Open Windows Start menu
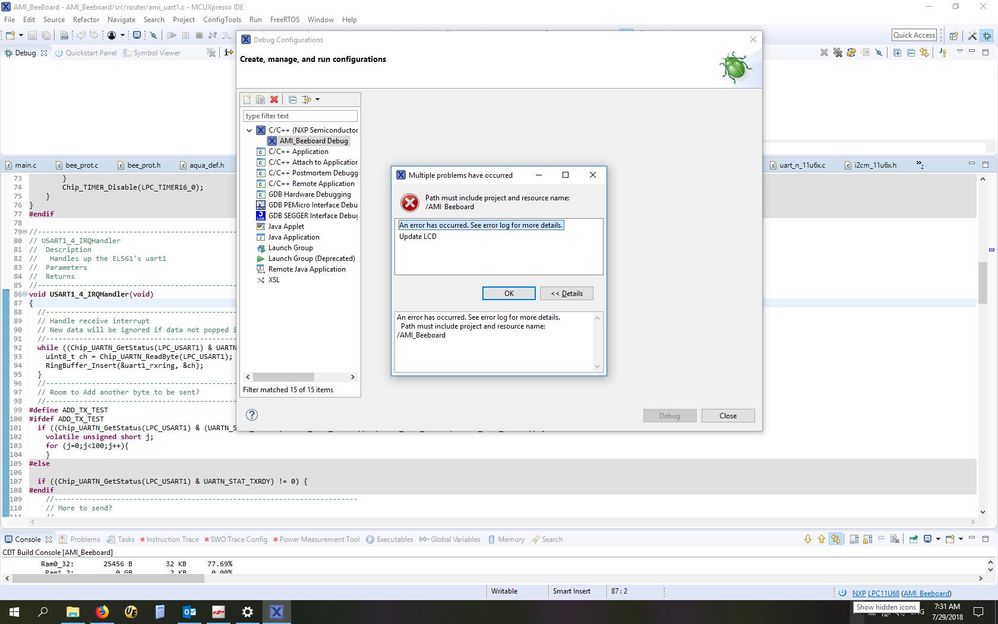This screenshot has height=624, width=998. click(x=14, y=612)
